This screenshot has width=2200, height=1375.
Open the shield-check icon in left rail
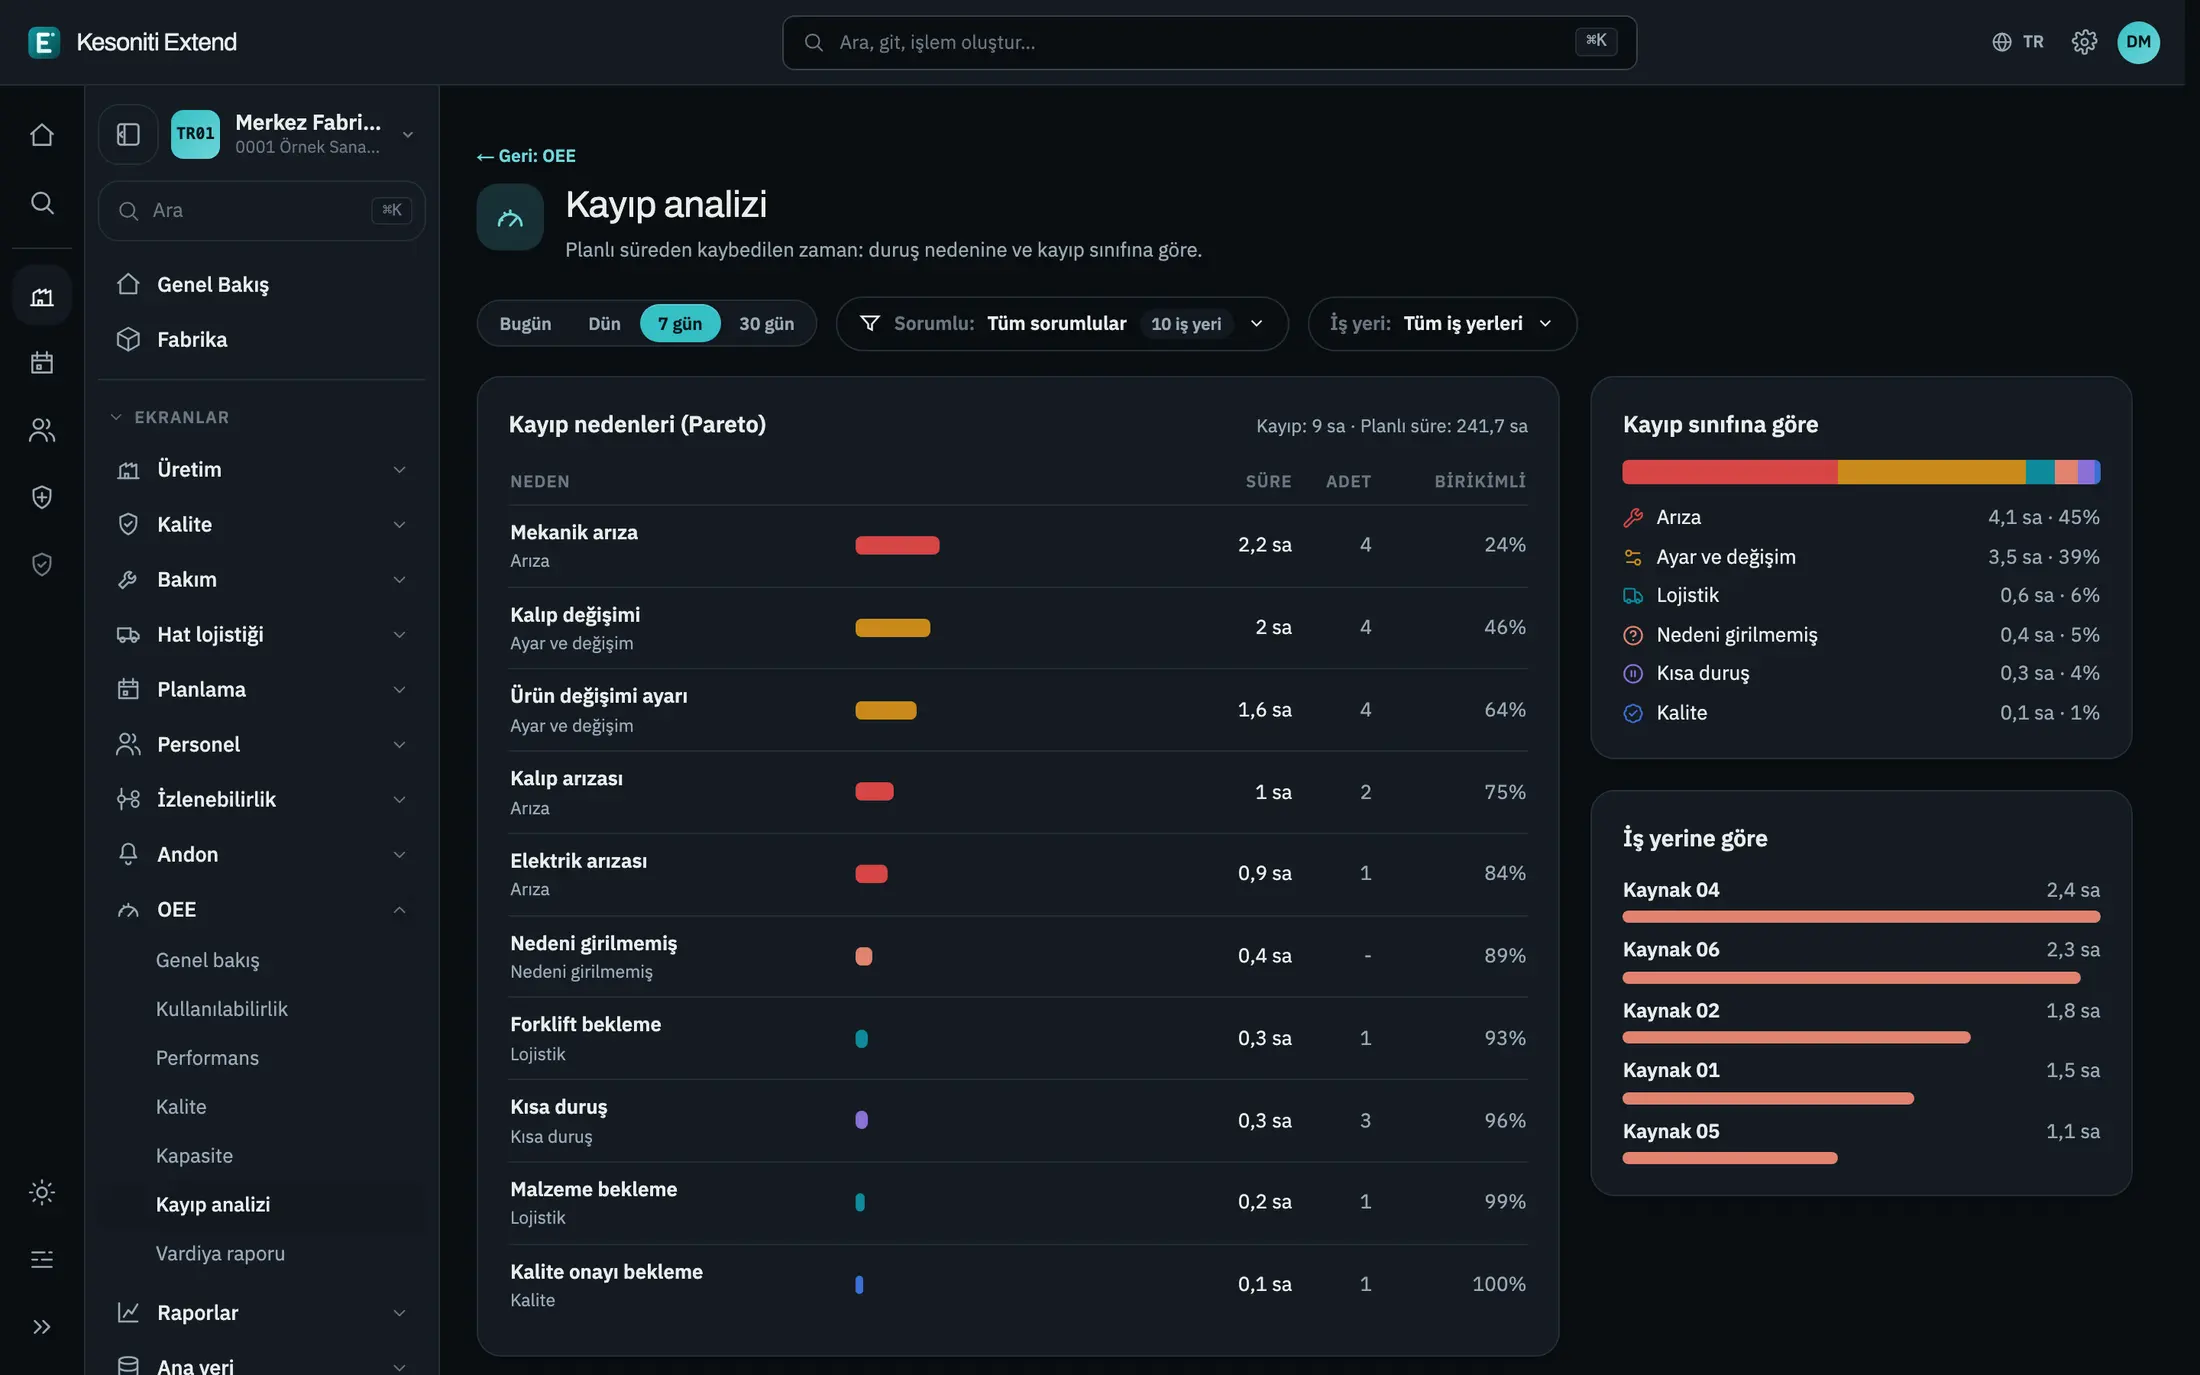pos(42,565)
